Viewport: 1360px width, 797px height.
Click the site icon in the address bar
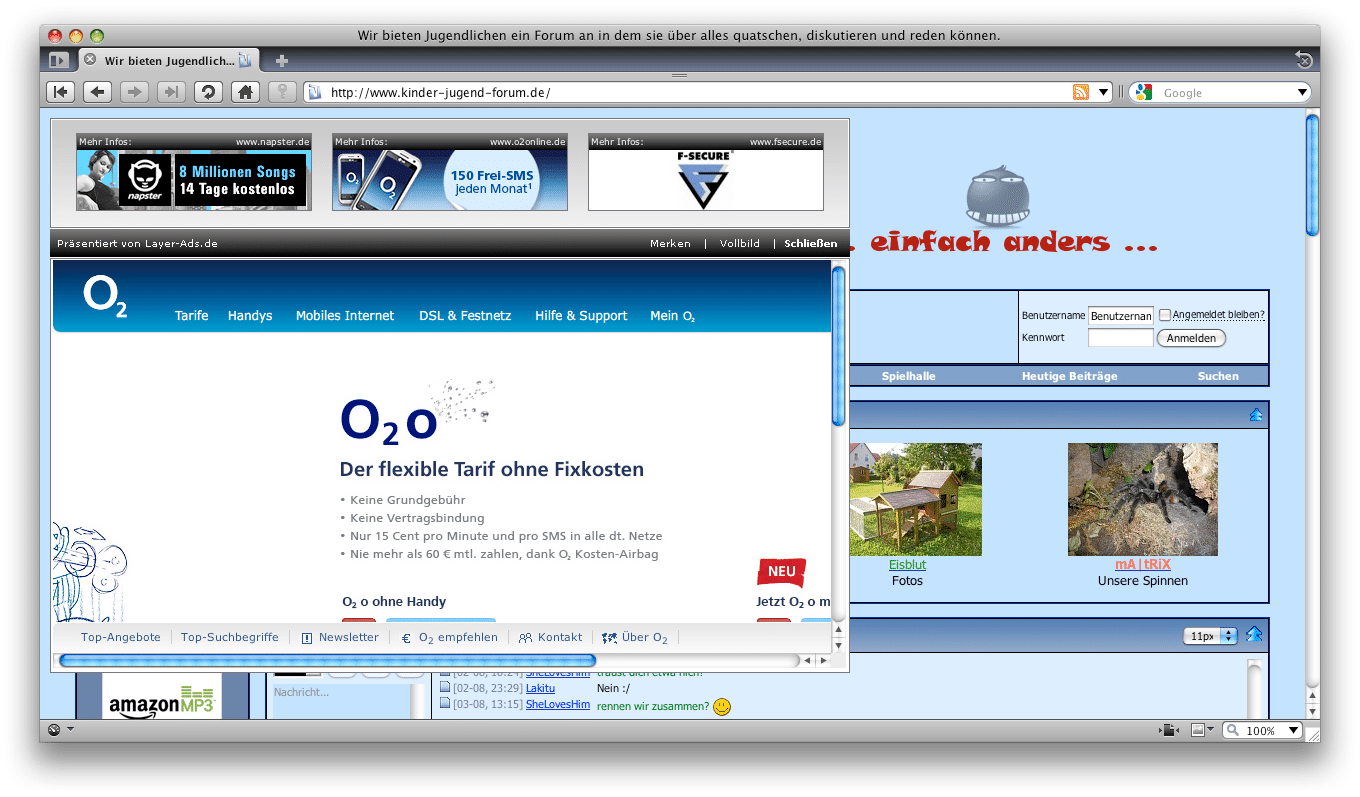315,92
